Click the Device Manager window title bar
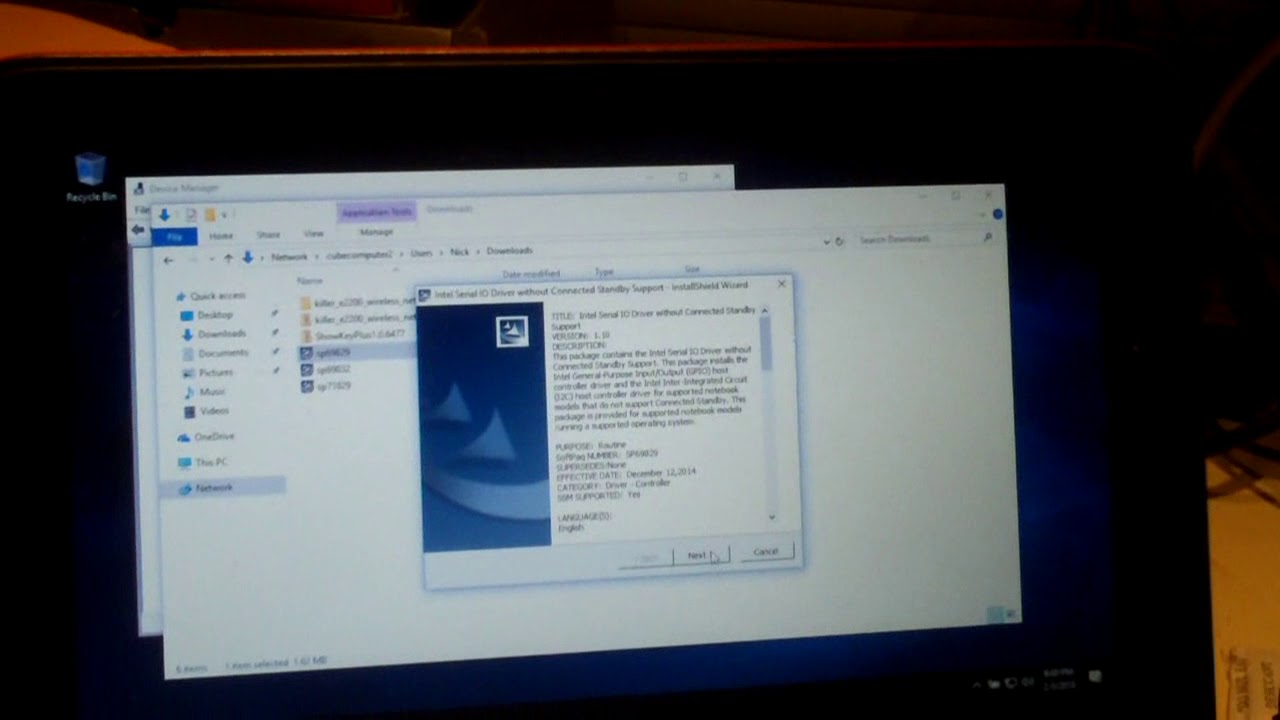The image size is (1280, 720). click(430, 184)
